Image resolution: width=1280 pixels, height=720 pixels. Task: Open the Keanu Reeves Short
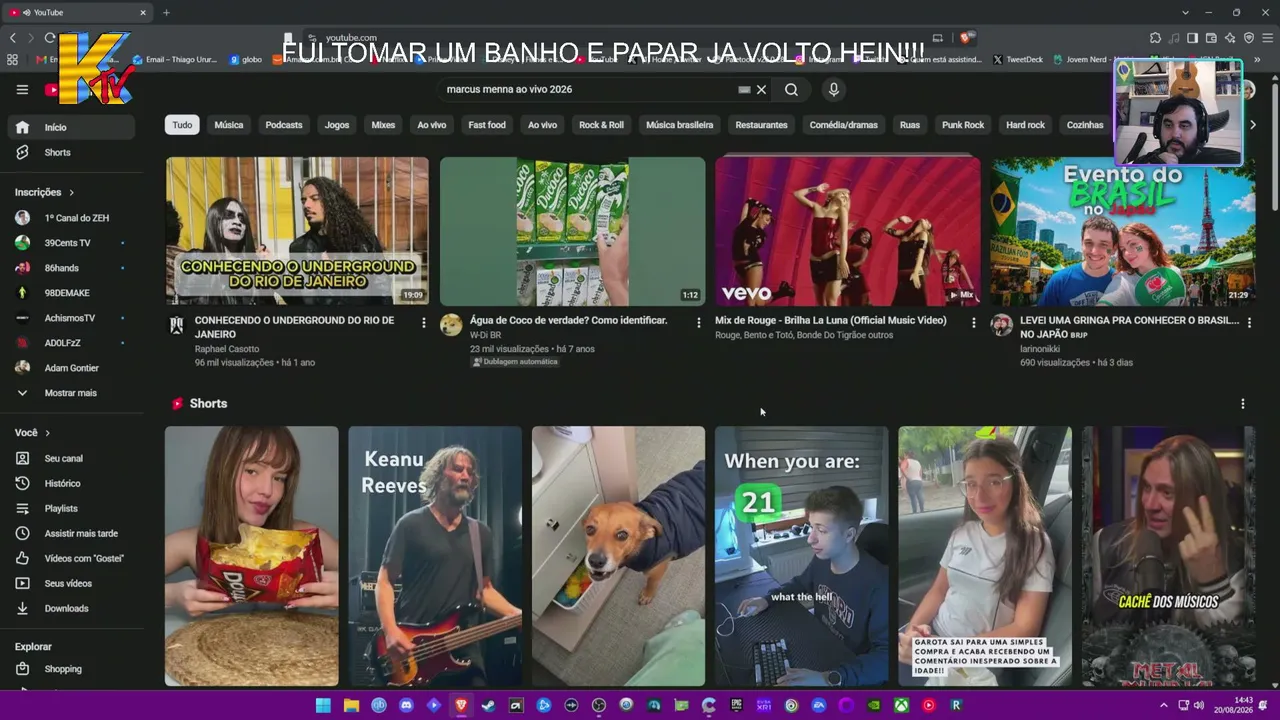[435, 556]
